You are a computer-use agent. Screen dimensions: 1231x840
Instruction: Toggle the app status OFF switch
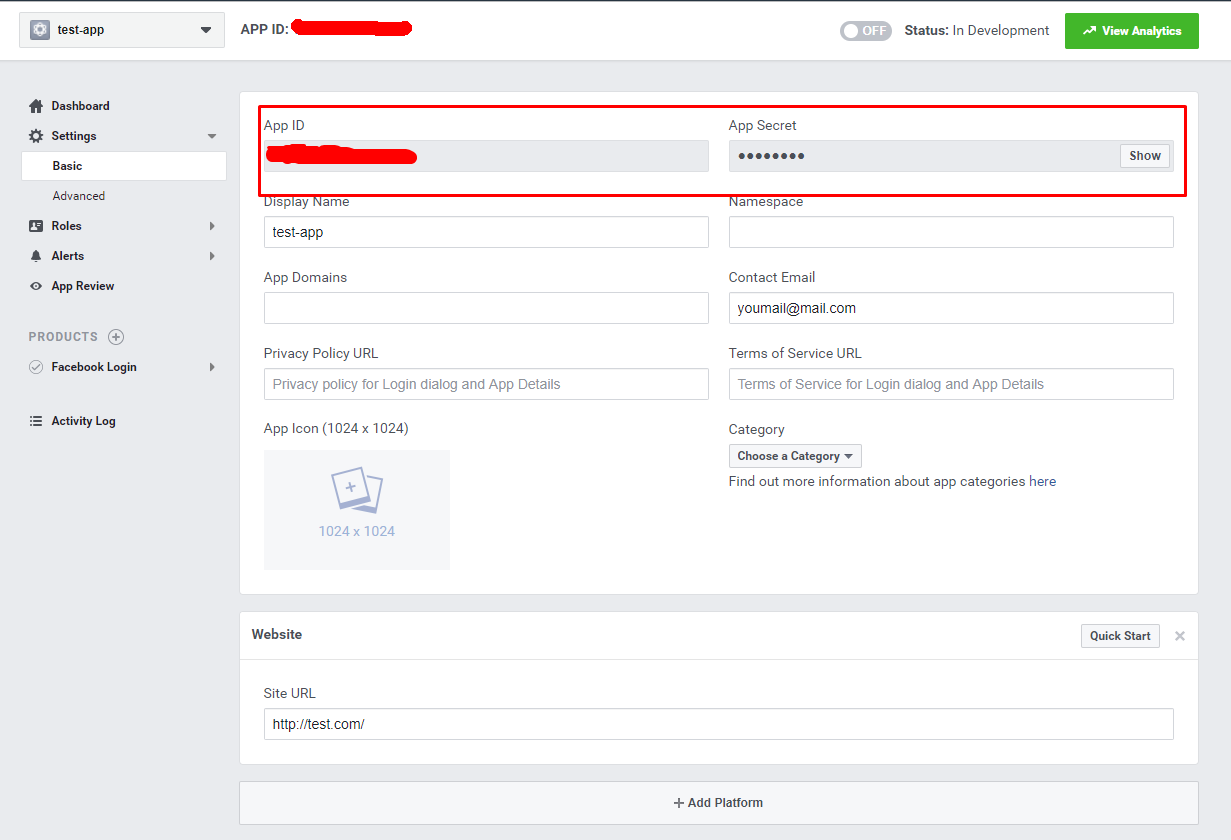click(x=866, y=31)
